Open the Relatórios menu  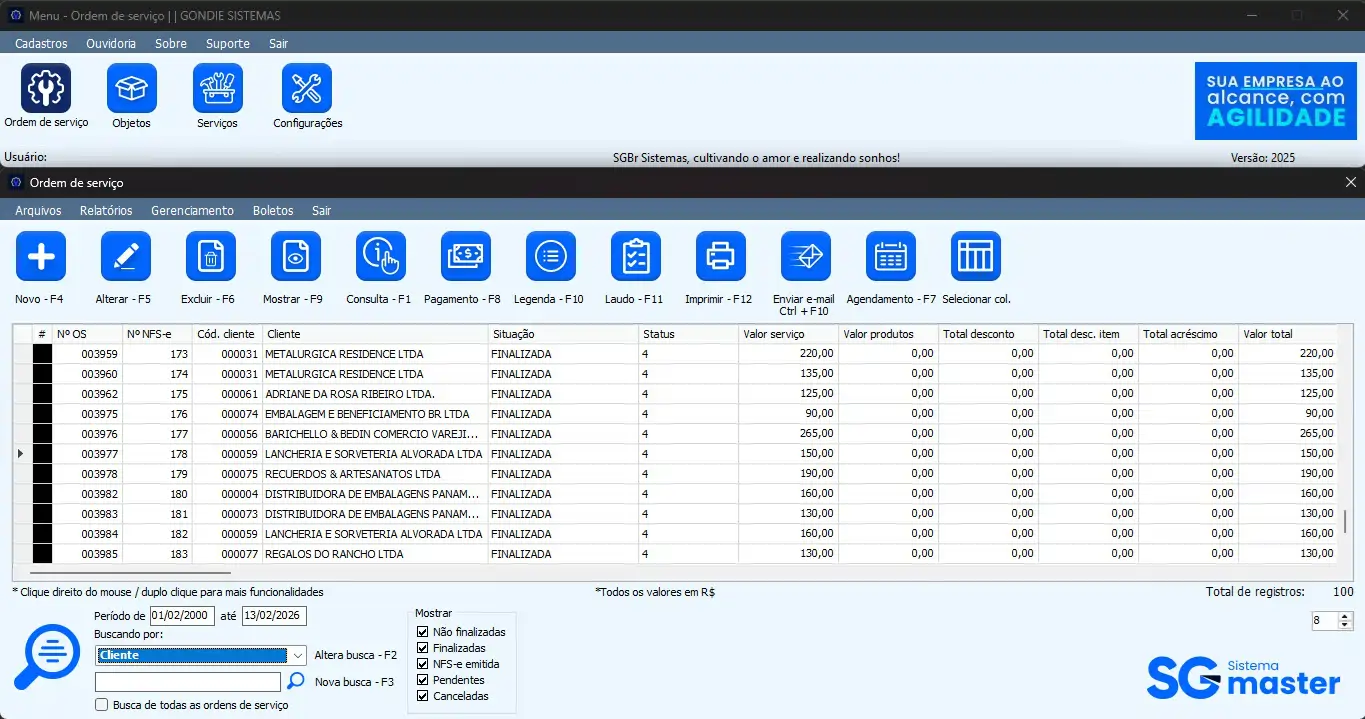click(106, 211)
